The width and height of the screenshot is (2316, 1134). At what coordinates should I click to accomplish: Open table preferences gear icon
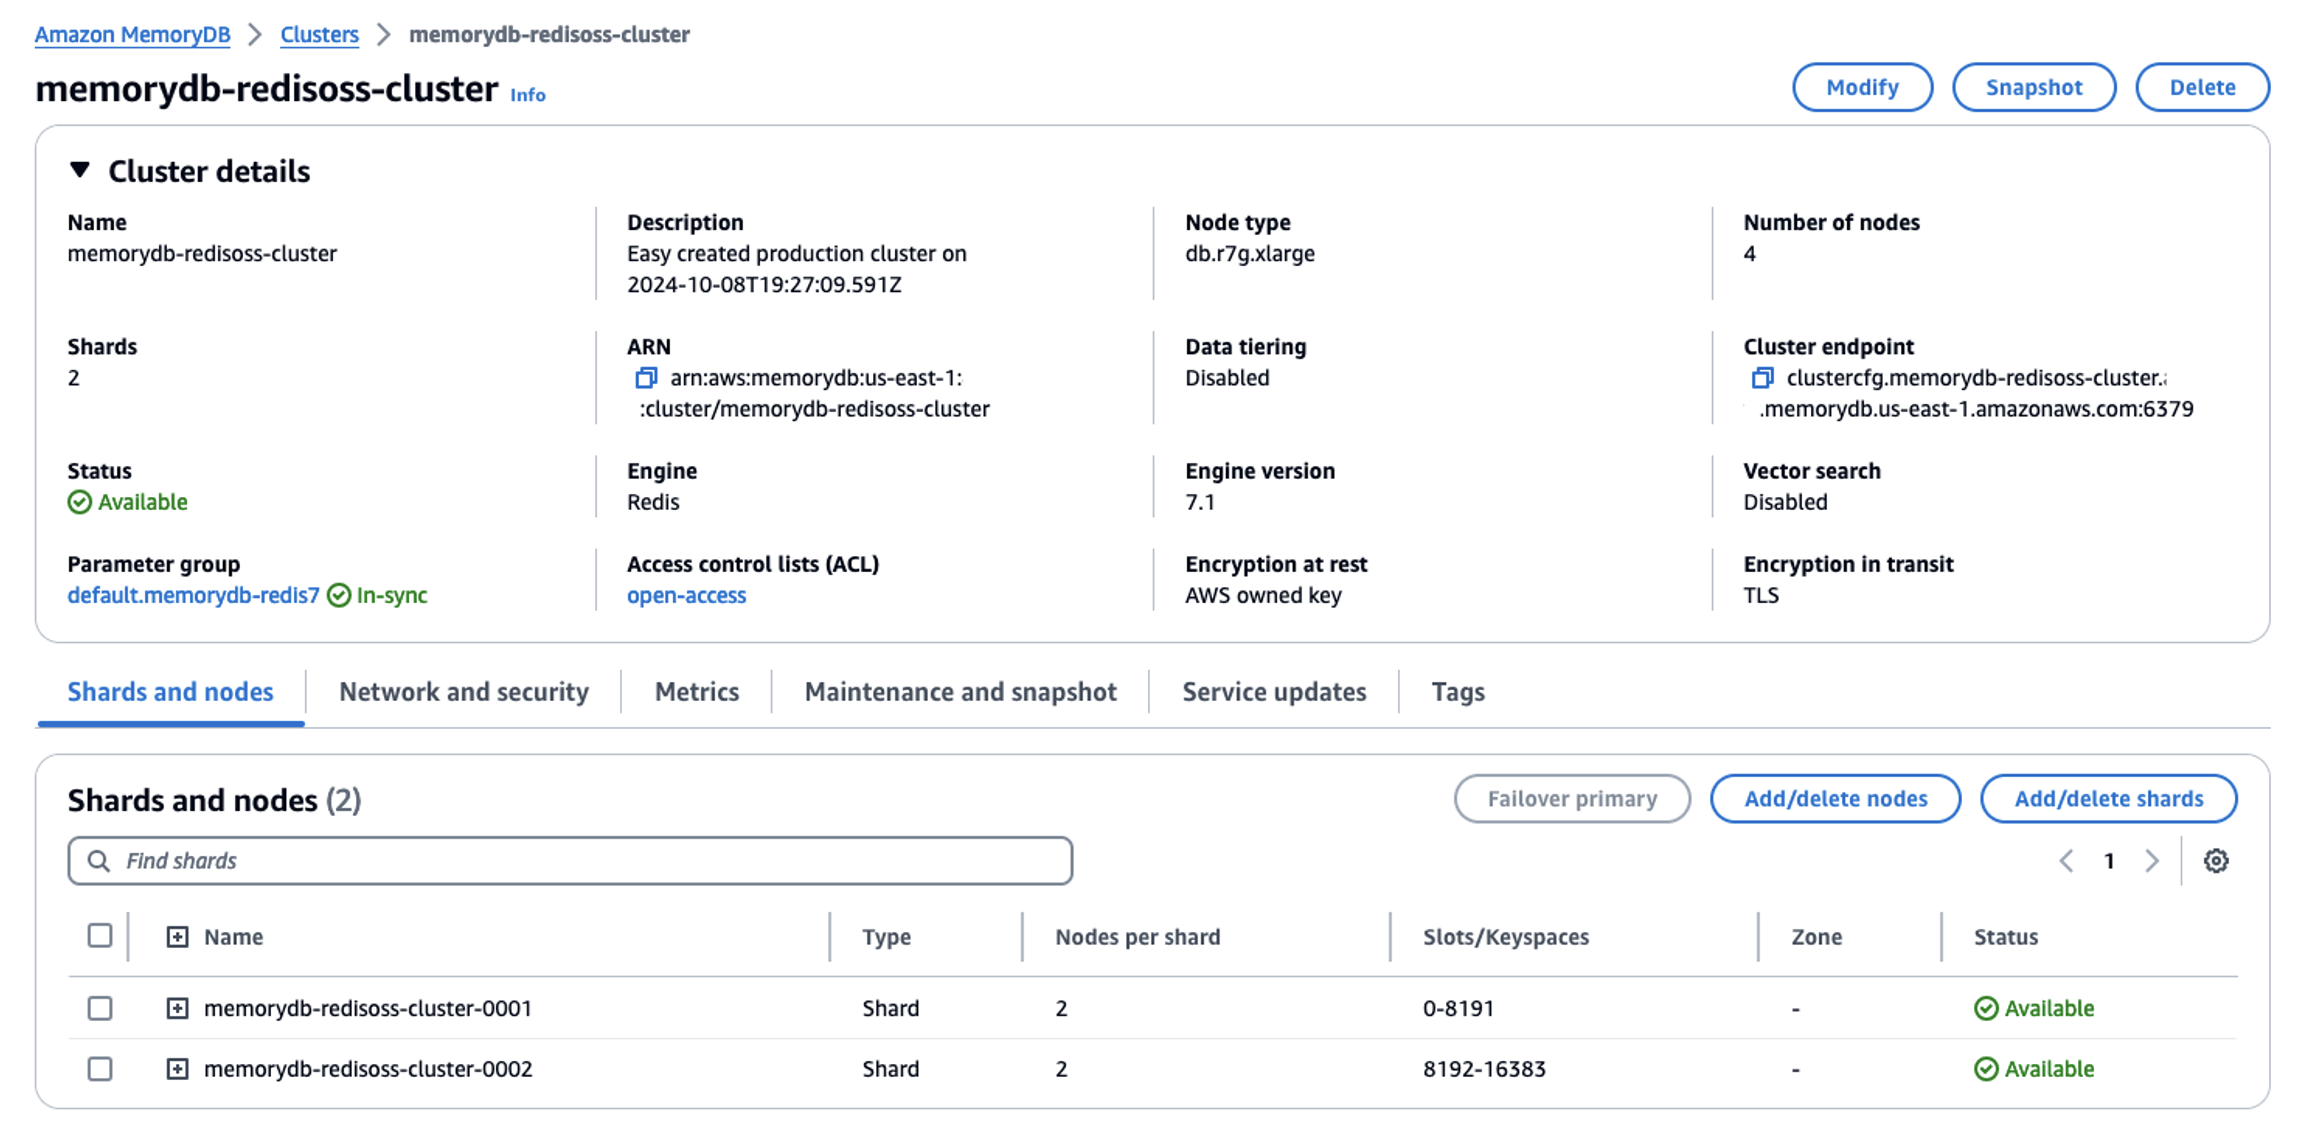(2216, 861)
